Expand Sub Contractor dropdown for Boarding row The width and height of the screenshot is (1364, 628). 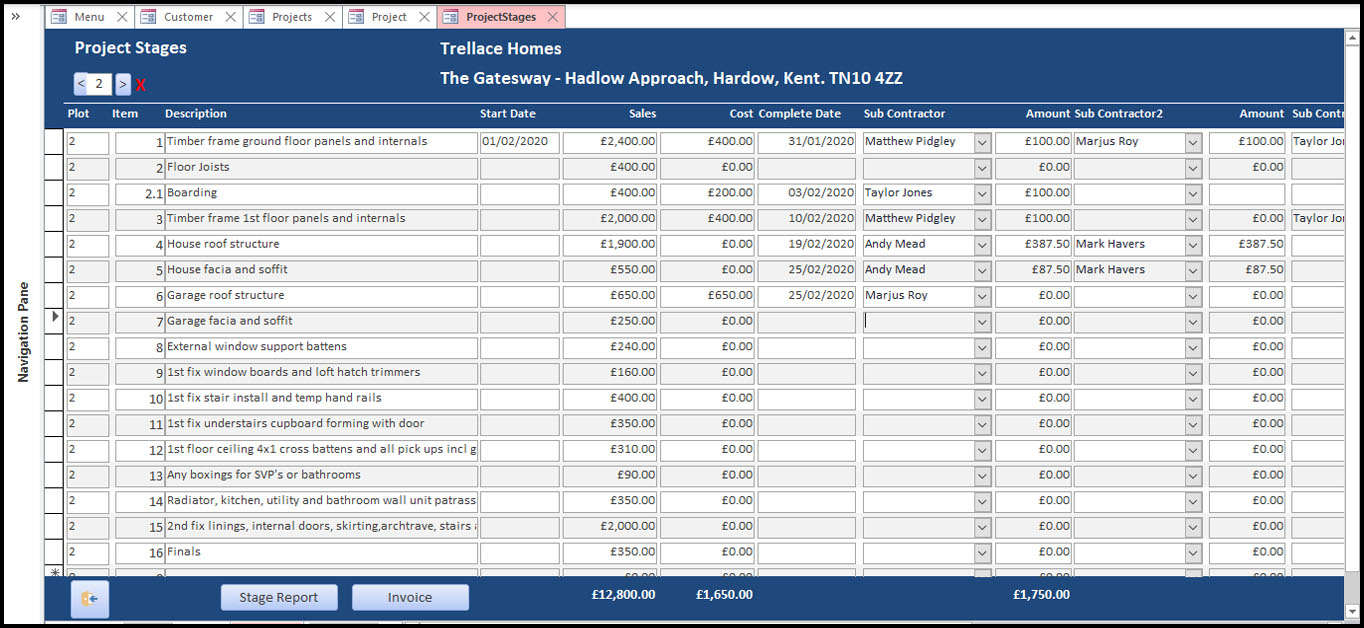pos(982,193)
